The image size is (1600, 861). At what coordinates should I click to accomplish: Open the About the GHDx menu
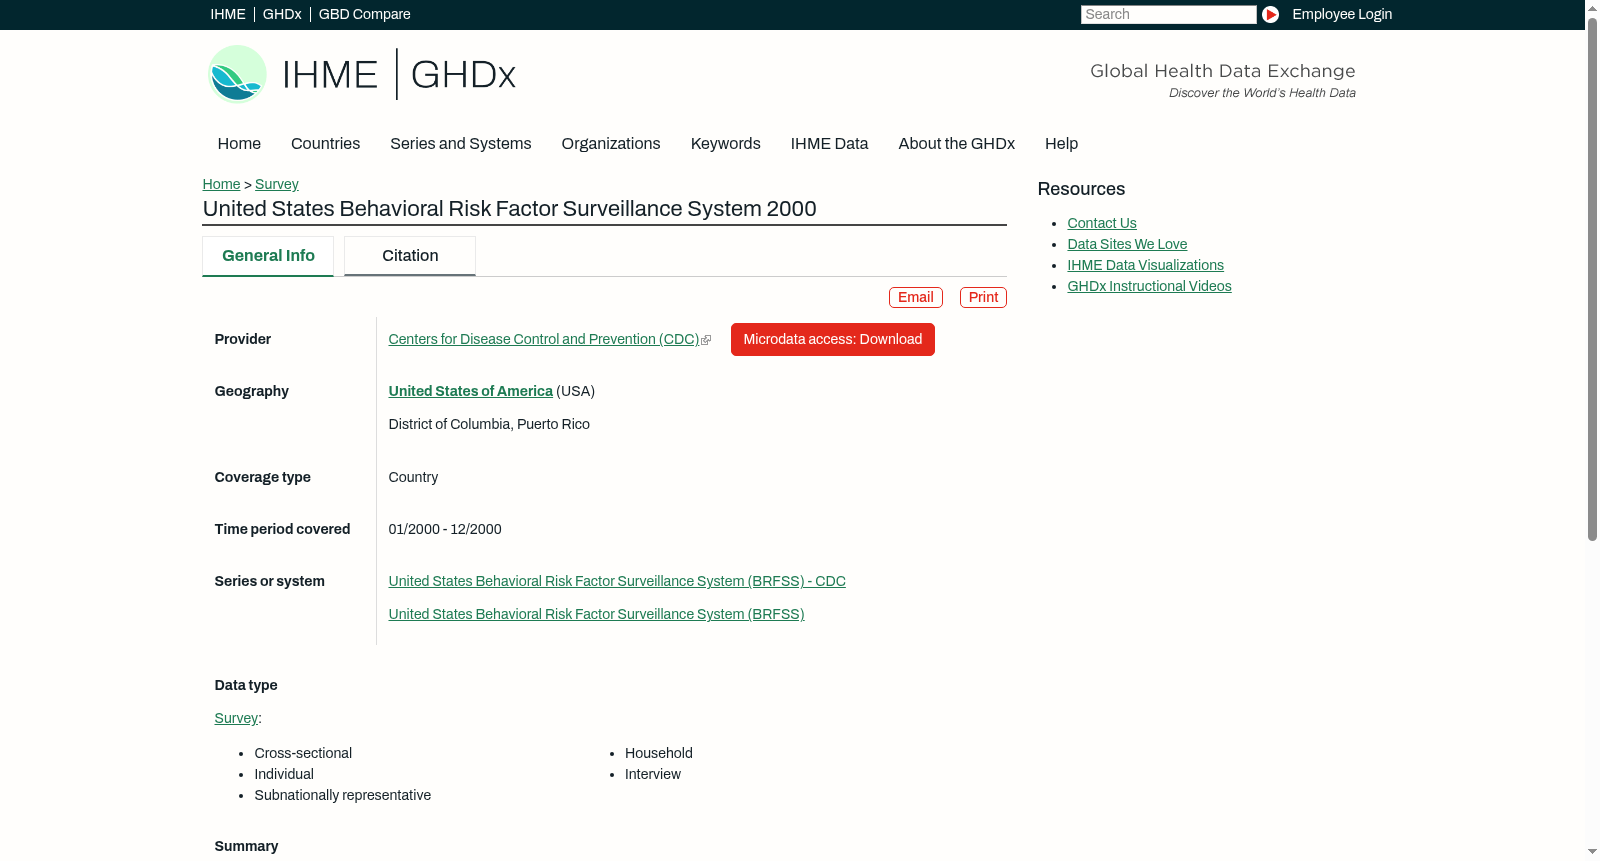click(956, 144)
